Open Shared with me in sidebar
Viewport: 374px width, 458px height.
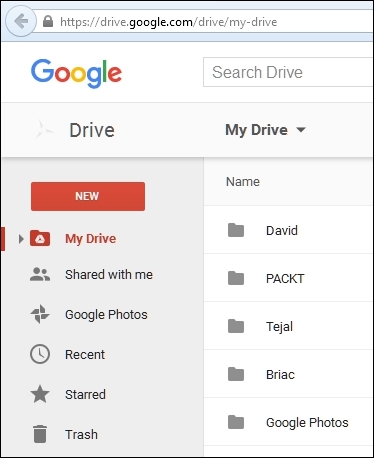click(109, 275)
